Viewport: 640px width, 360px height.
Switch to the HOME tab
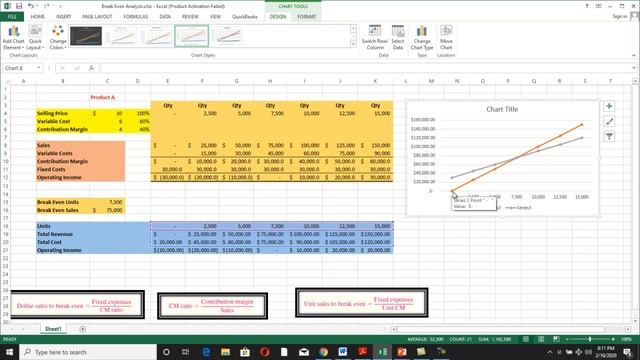(38, 17)
